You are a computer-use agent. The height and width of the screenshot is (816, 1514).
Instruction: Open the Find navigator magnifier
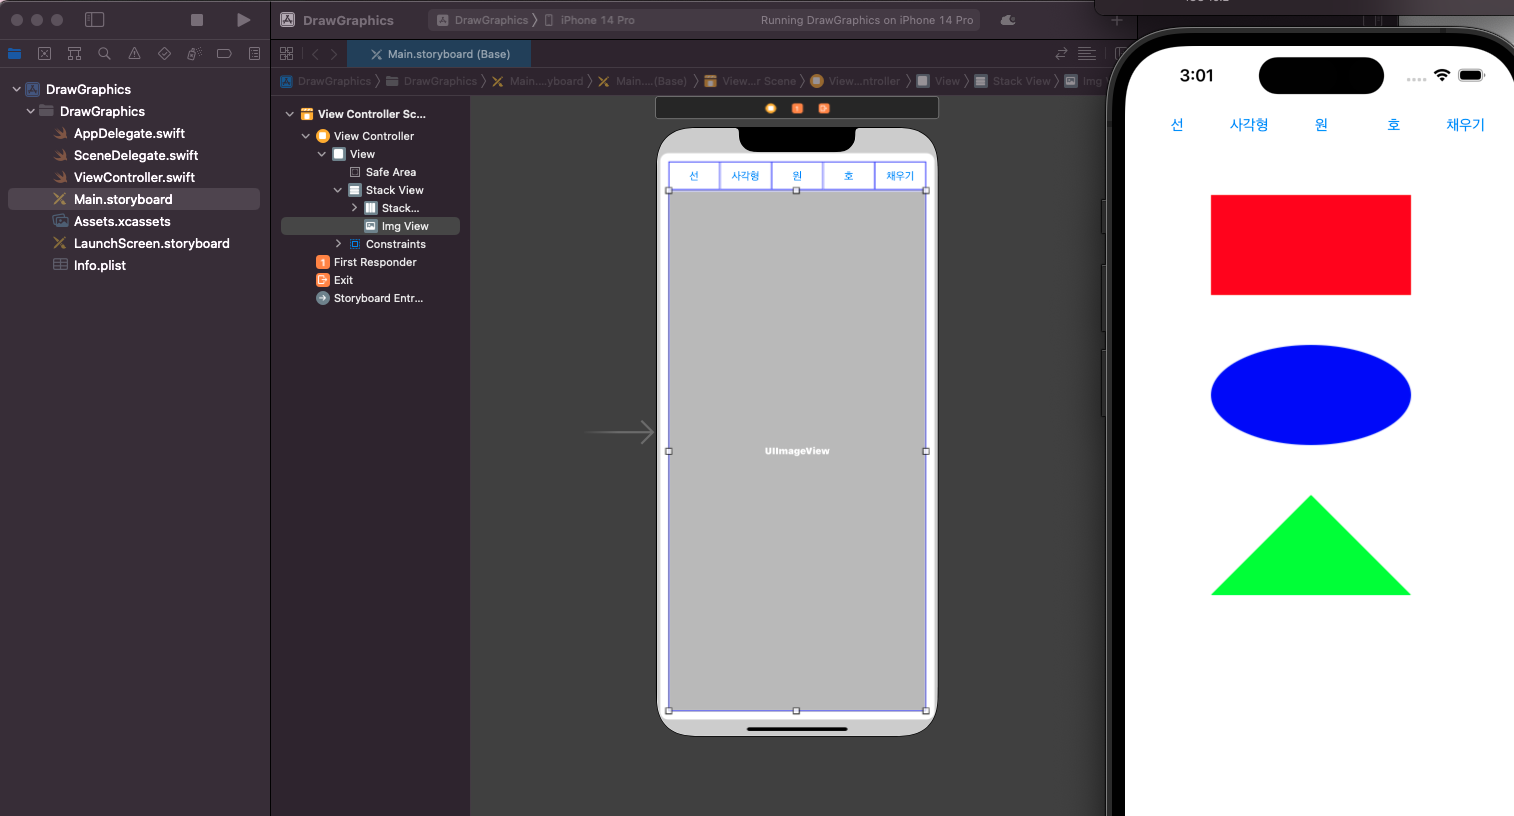click(x=104, y=54)
